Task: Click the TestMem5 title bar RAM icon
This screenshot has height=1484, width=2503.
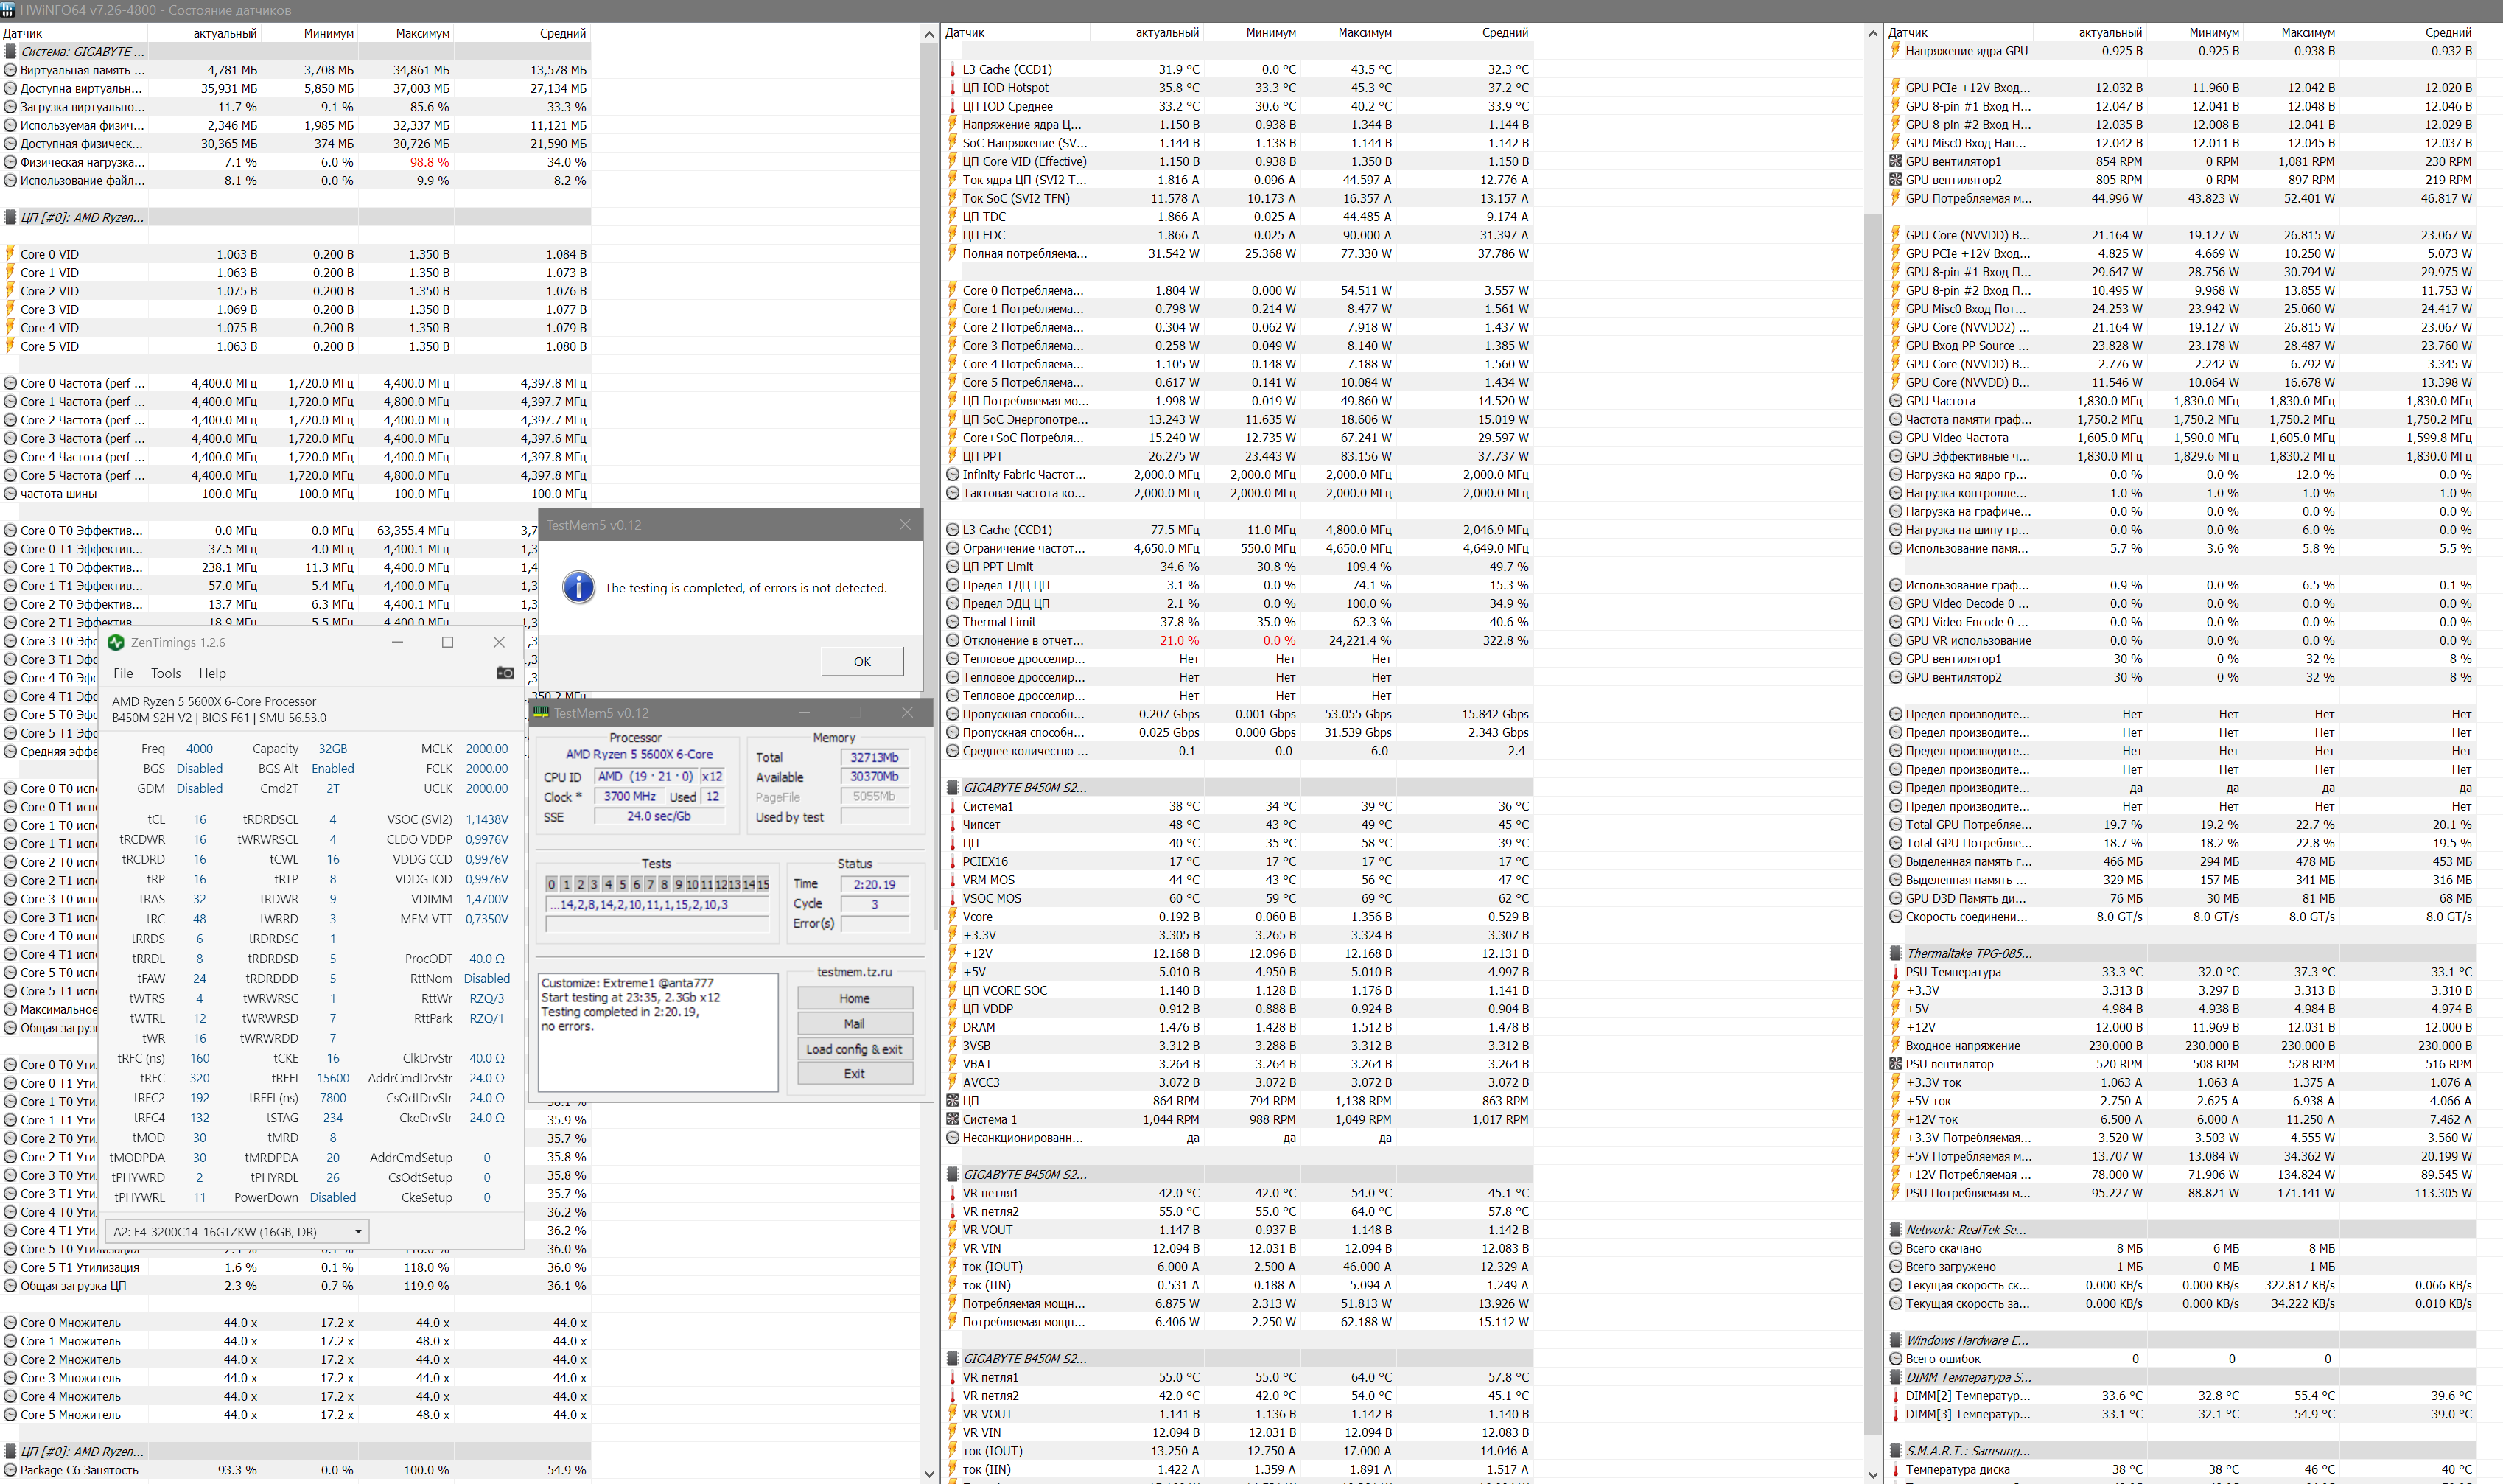Action: (541, 713)
